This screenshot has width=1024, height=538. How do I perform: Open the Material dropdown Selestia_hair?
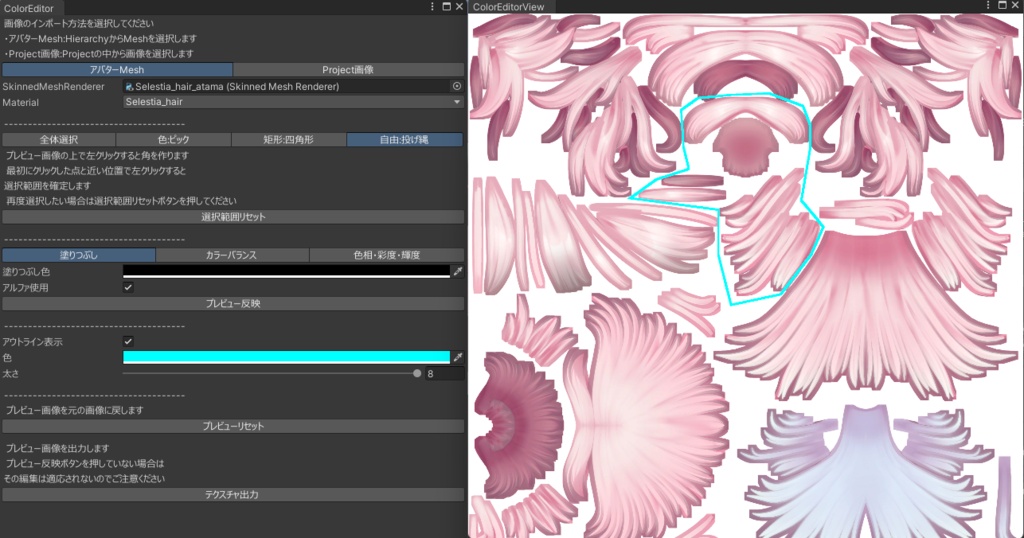[293, 102]
